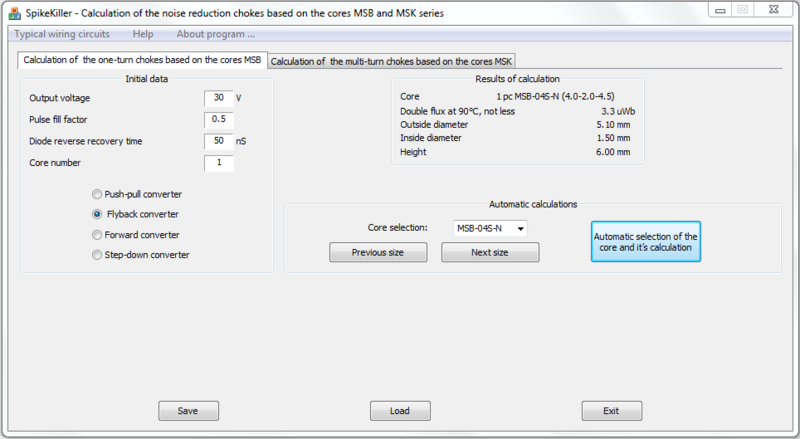Image resolution: width=800 pixels, height=439 pixels.
Task: Click the Pulse fill factor label
Action: coord(58,119)
